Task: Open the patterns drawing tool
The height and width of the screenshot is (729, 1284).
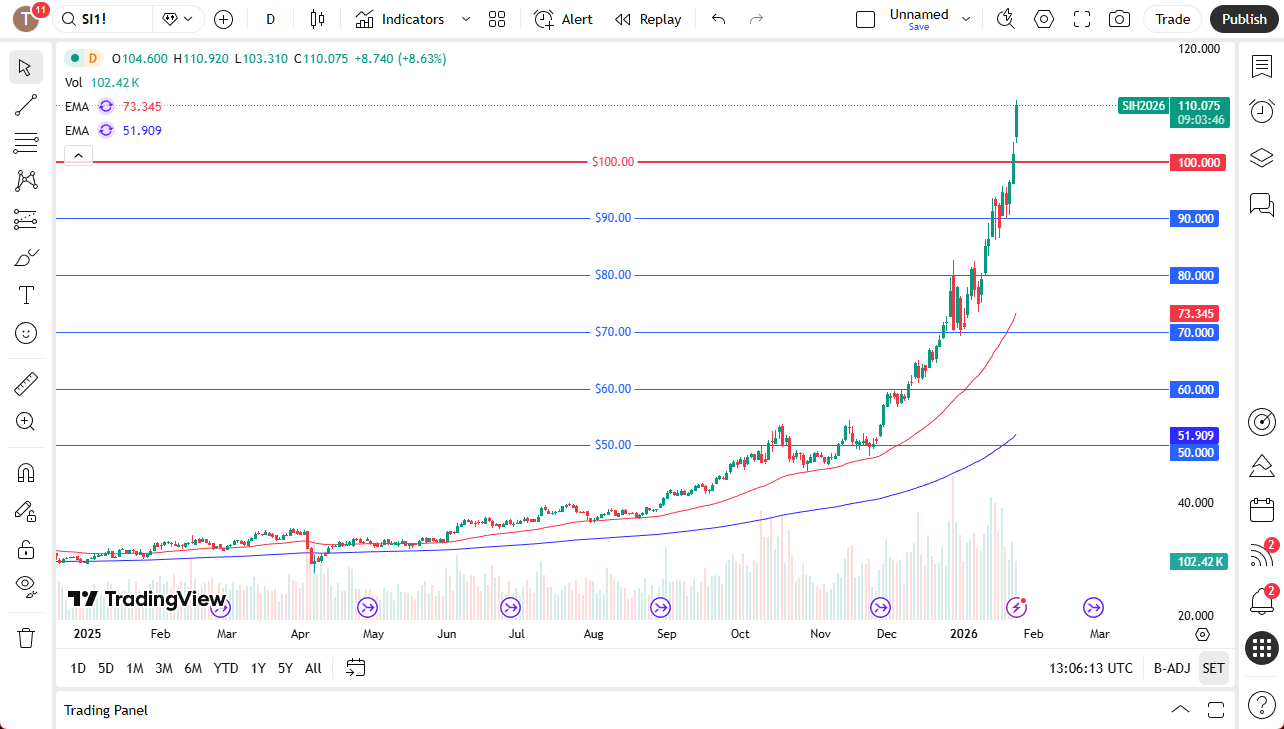Action: point(26,181)
